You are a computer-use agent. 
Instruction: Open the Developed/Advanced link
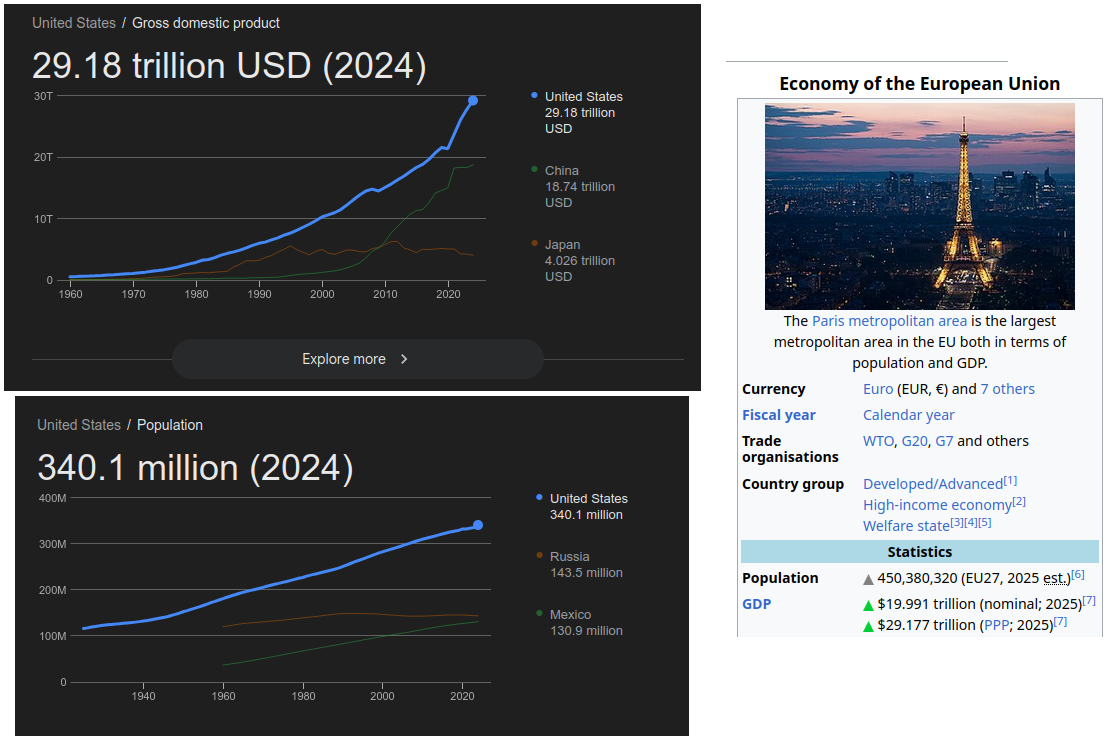[933, 484]
